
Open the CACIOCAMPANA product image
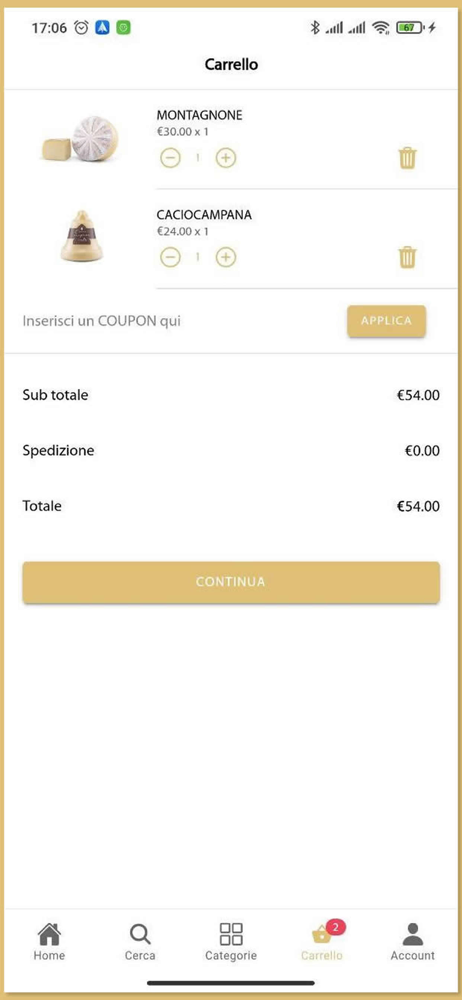click(82, 236)
